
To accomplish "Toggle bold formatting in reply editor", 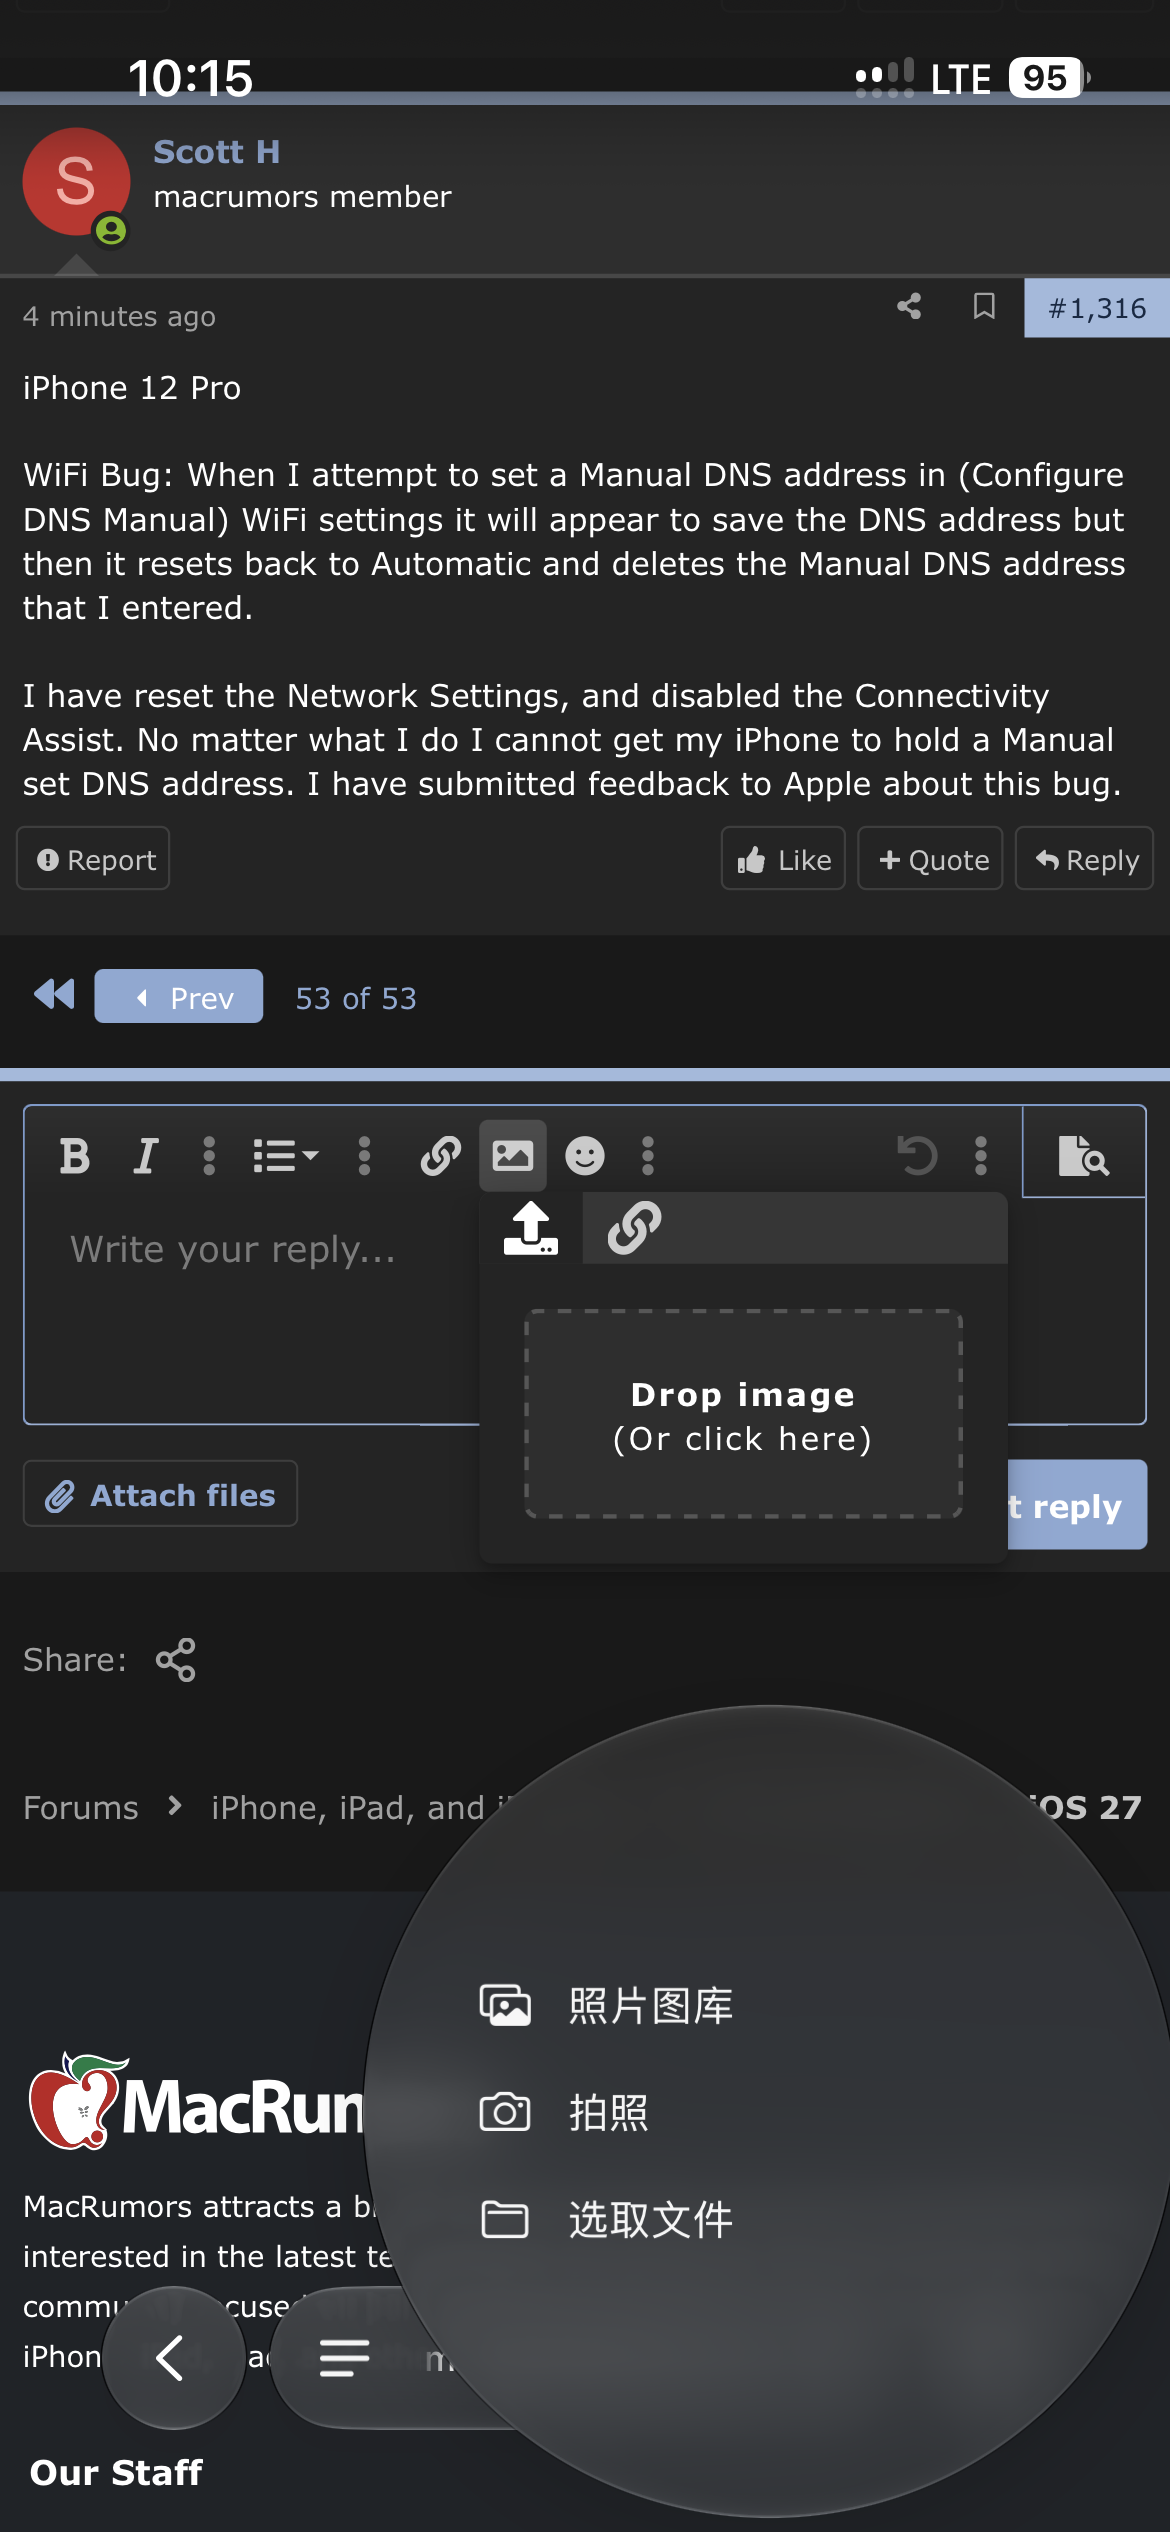I will click(75, 1156).
